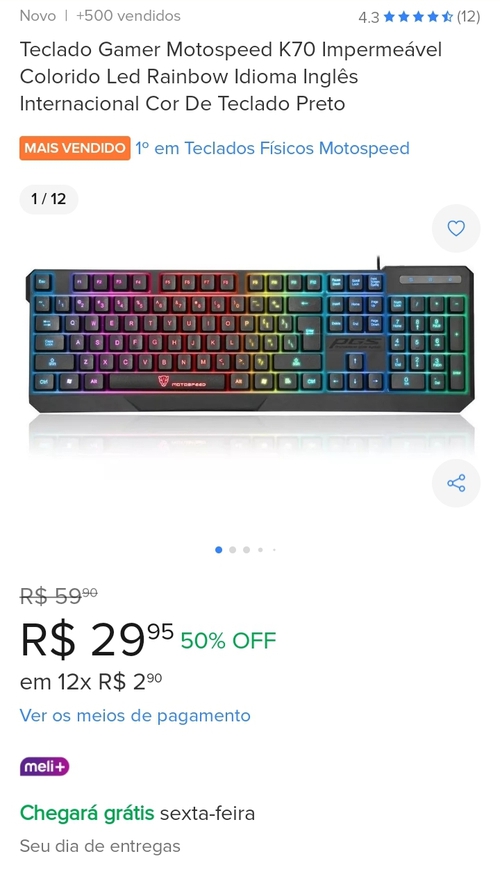Image resolution: width=500 pixels, height=888 pixels.
Task: Click Ver os meios de pagamento
Action: [x=135, y=715]
